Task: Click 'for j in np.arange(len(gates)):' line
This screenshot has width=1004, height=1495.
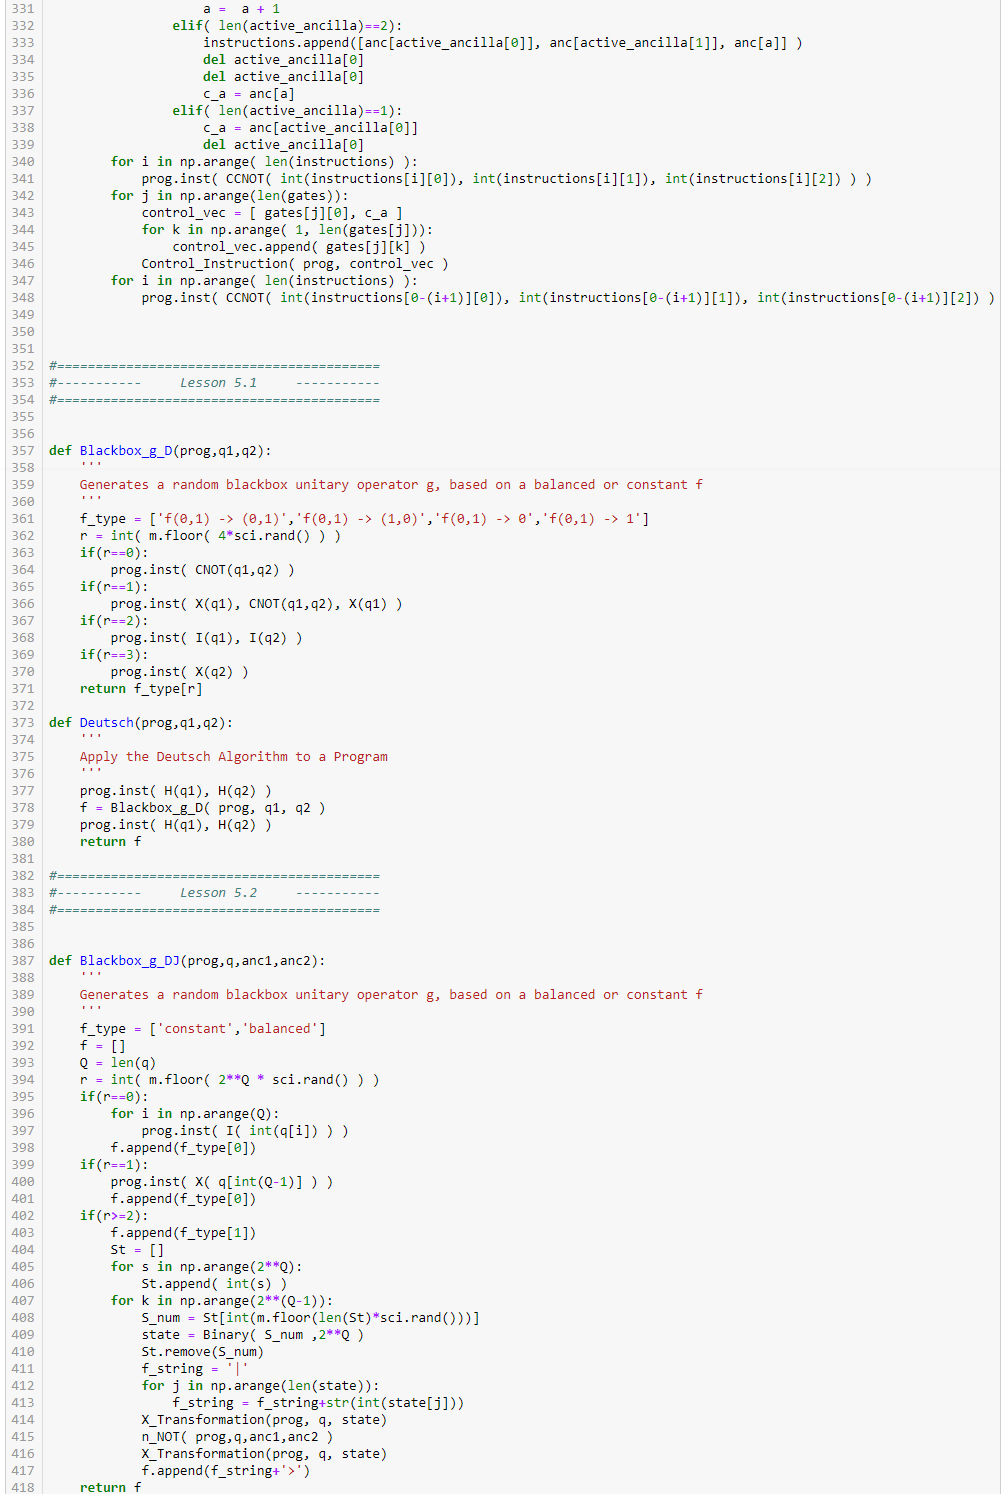Action: 230,196
